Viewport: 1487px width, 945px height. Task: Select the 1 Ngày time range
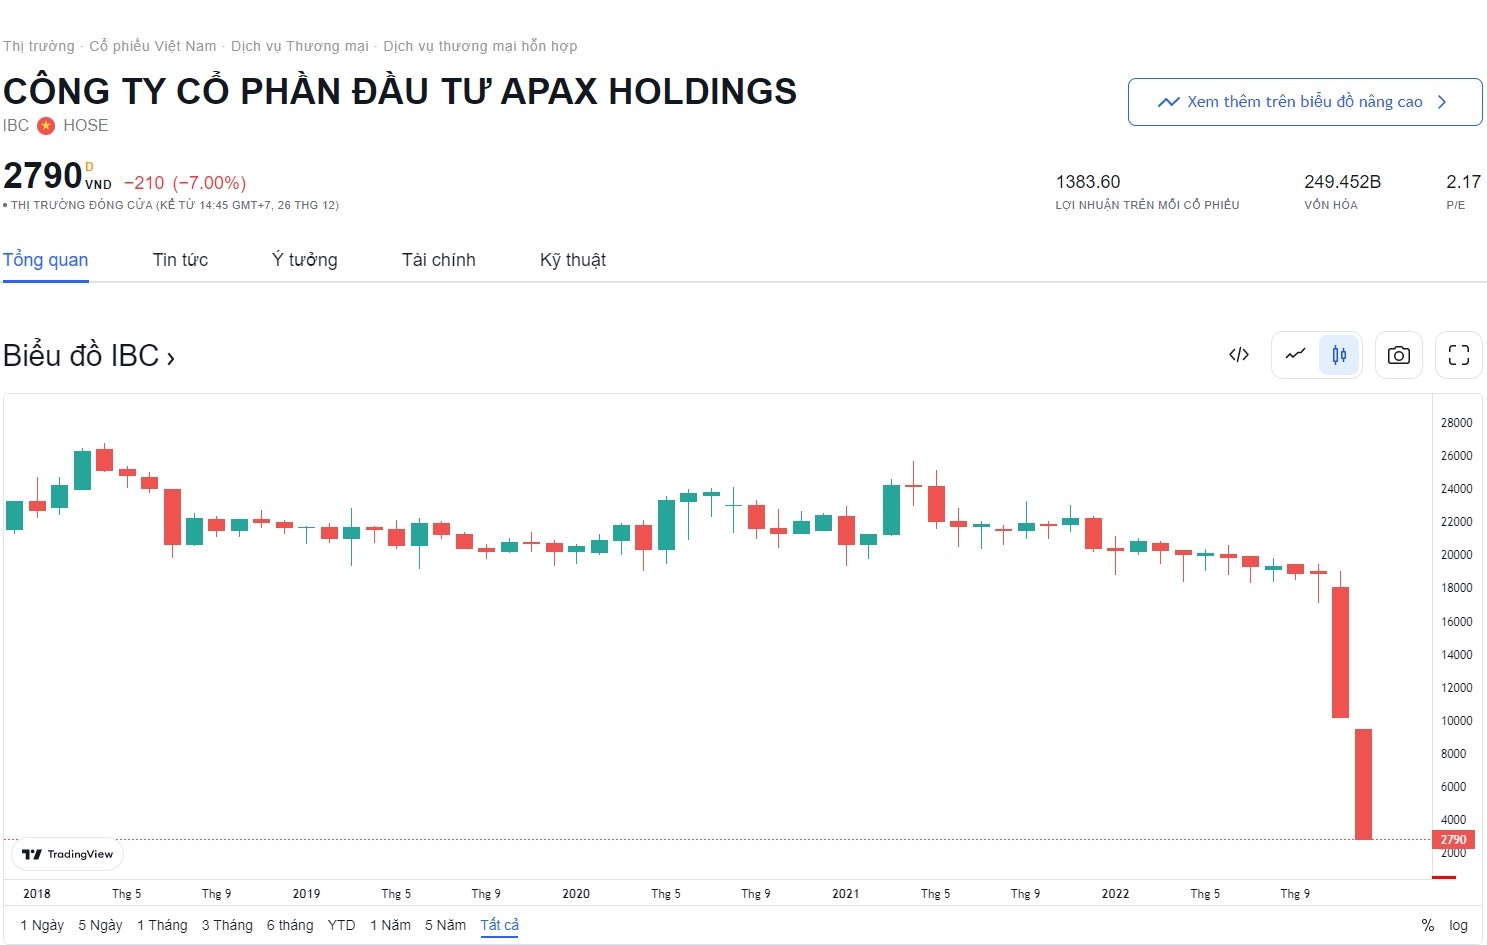tap(42, 925)
